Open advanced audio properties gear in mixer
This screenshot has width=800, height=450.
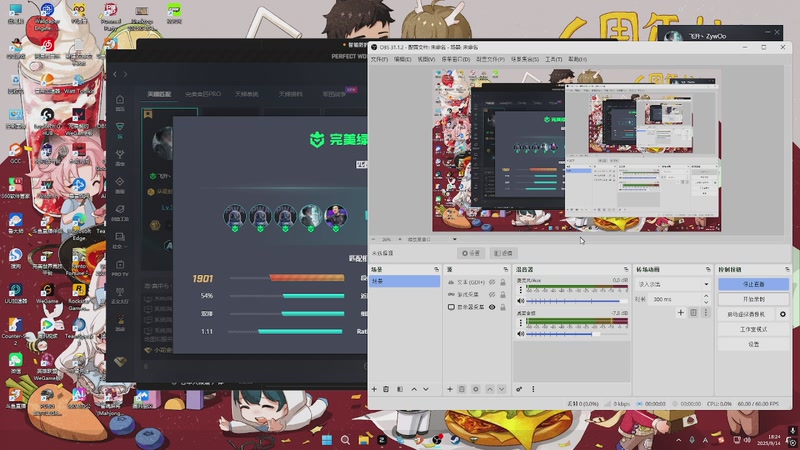point(519,389)
